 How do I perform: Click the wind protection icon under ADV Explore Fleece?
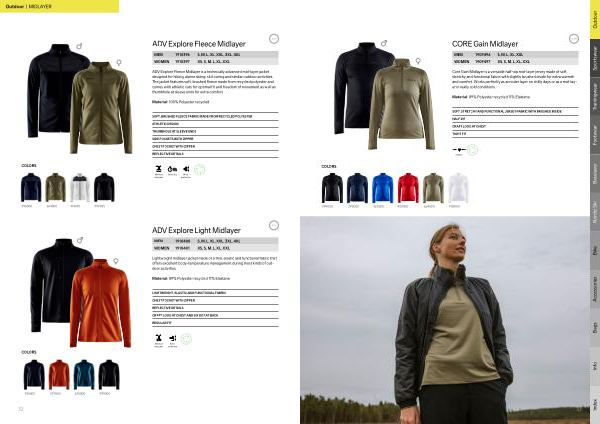coord(186,169)
